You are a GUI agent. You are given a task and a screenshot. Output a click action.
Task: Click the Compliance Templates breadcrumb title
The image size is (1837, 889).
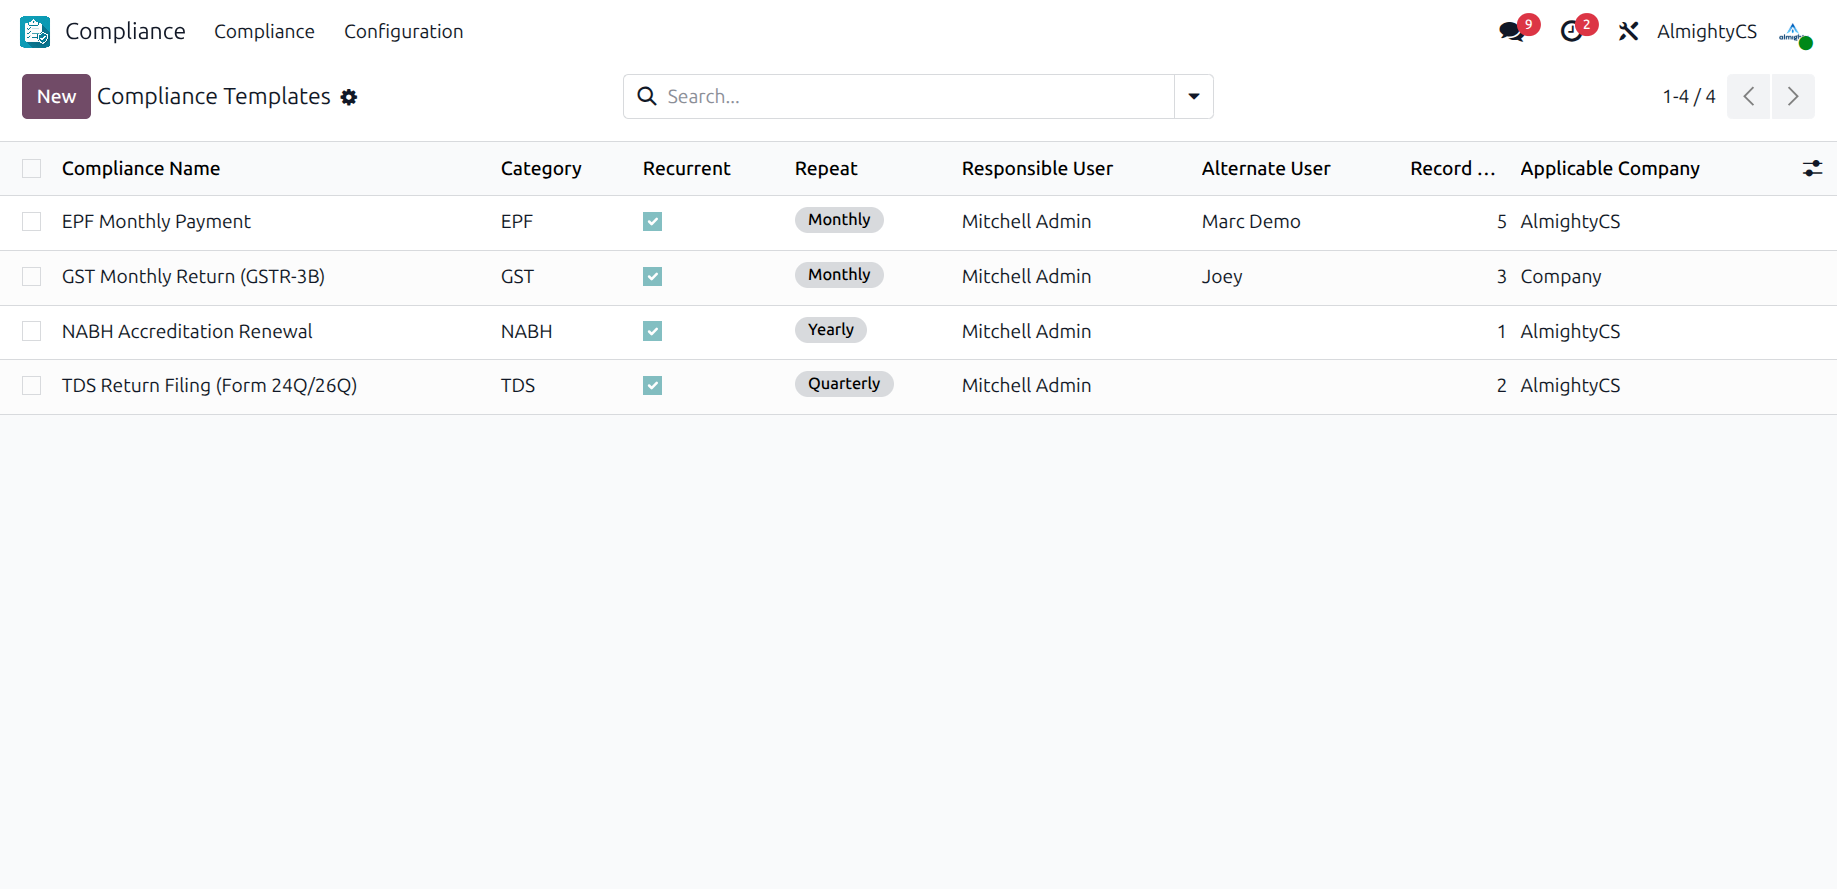pos(214,96)
